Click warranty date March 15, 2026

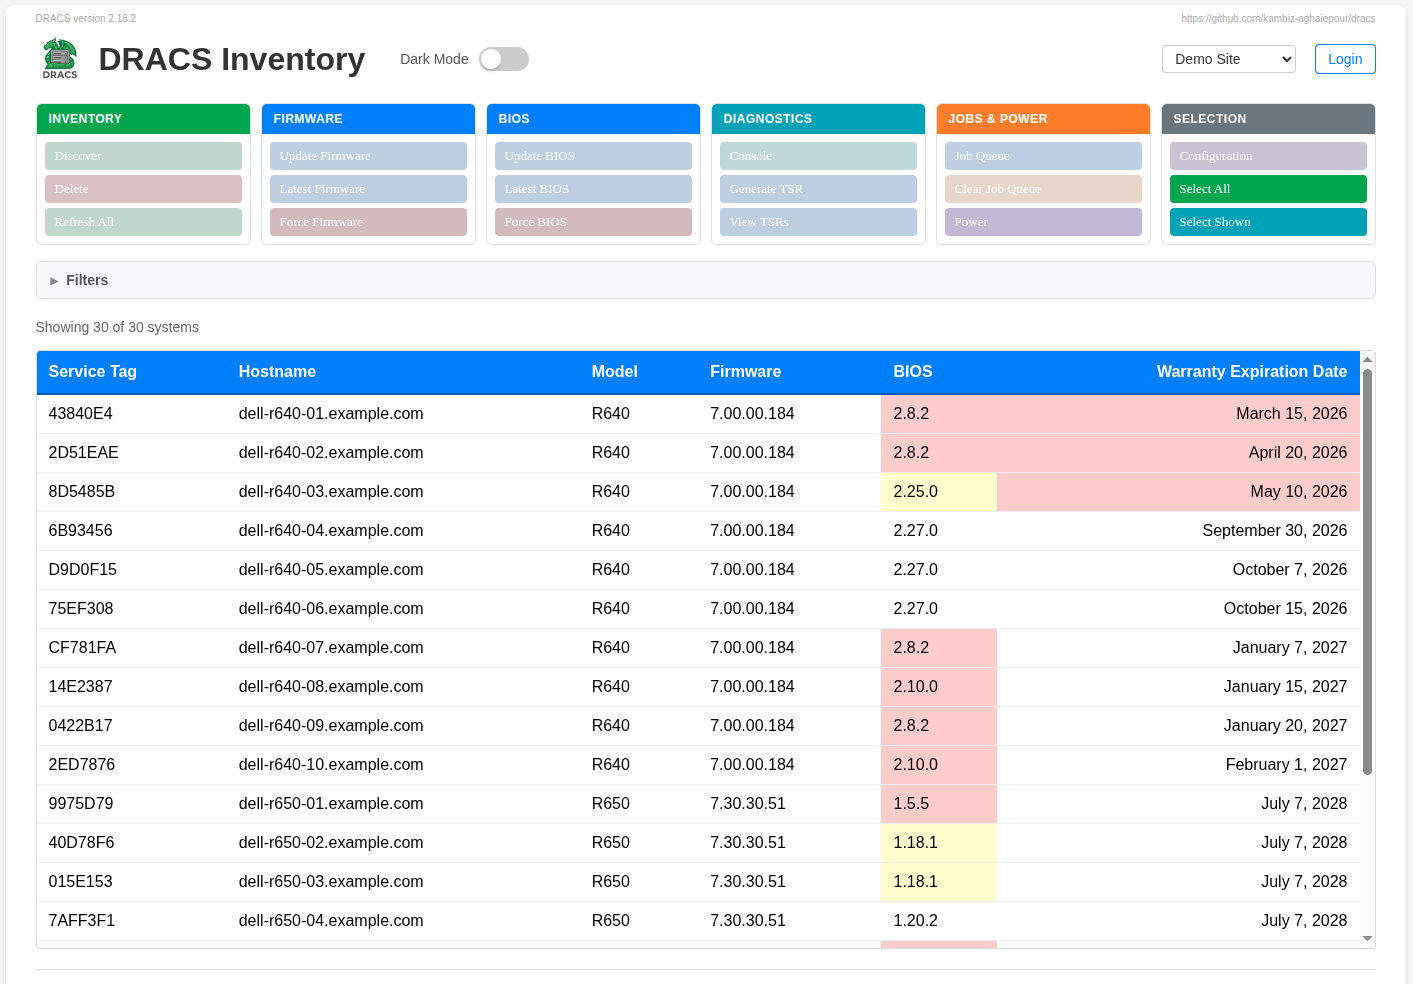point(1291,414)
